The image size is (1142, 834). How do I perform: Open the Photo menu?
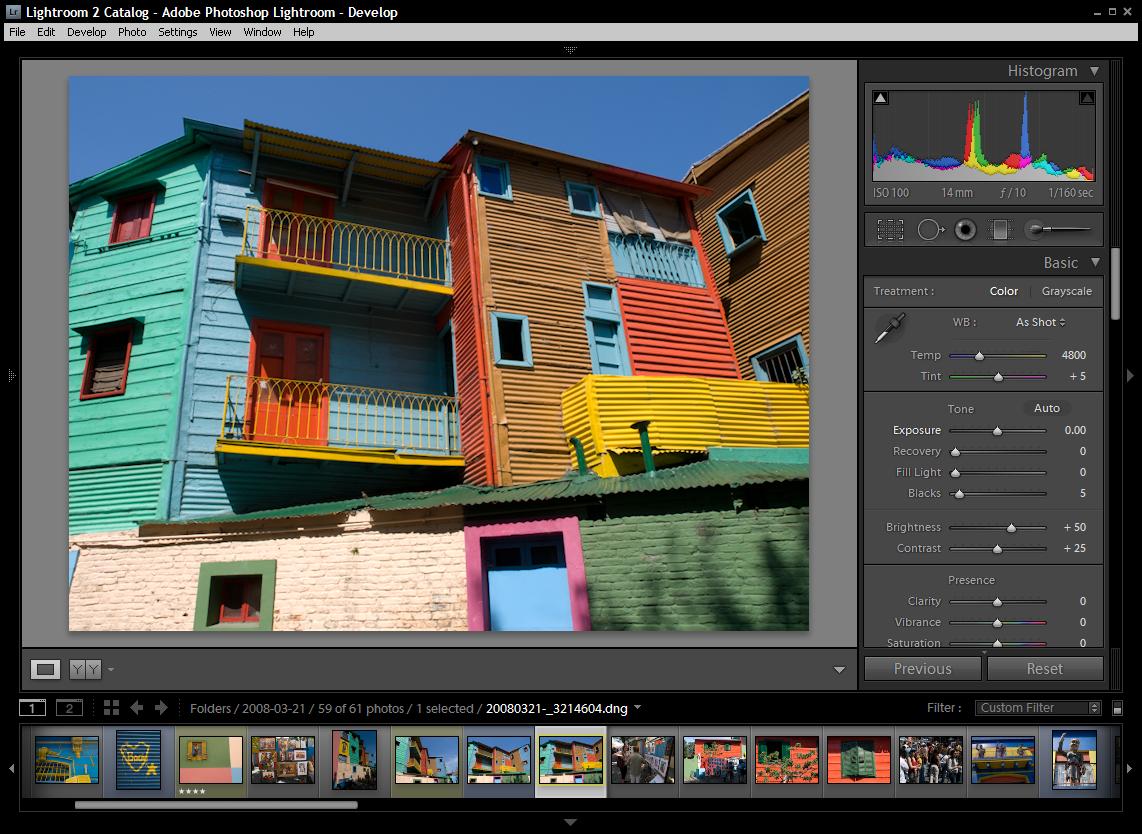[x=132, y=32]
